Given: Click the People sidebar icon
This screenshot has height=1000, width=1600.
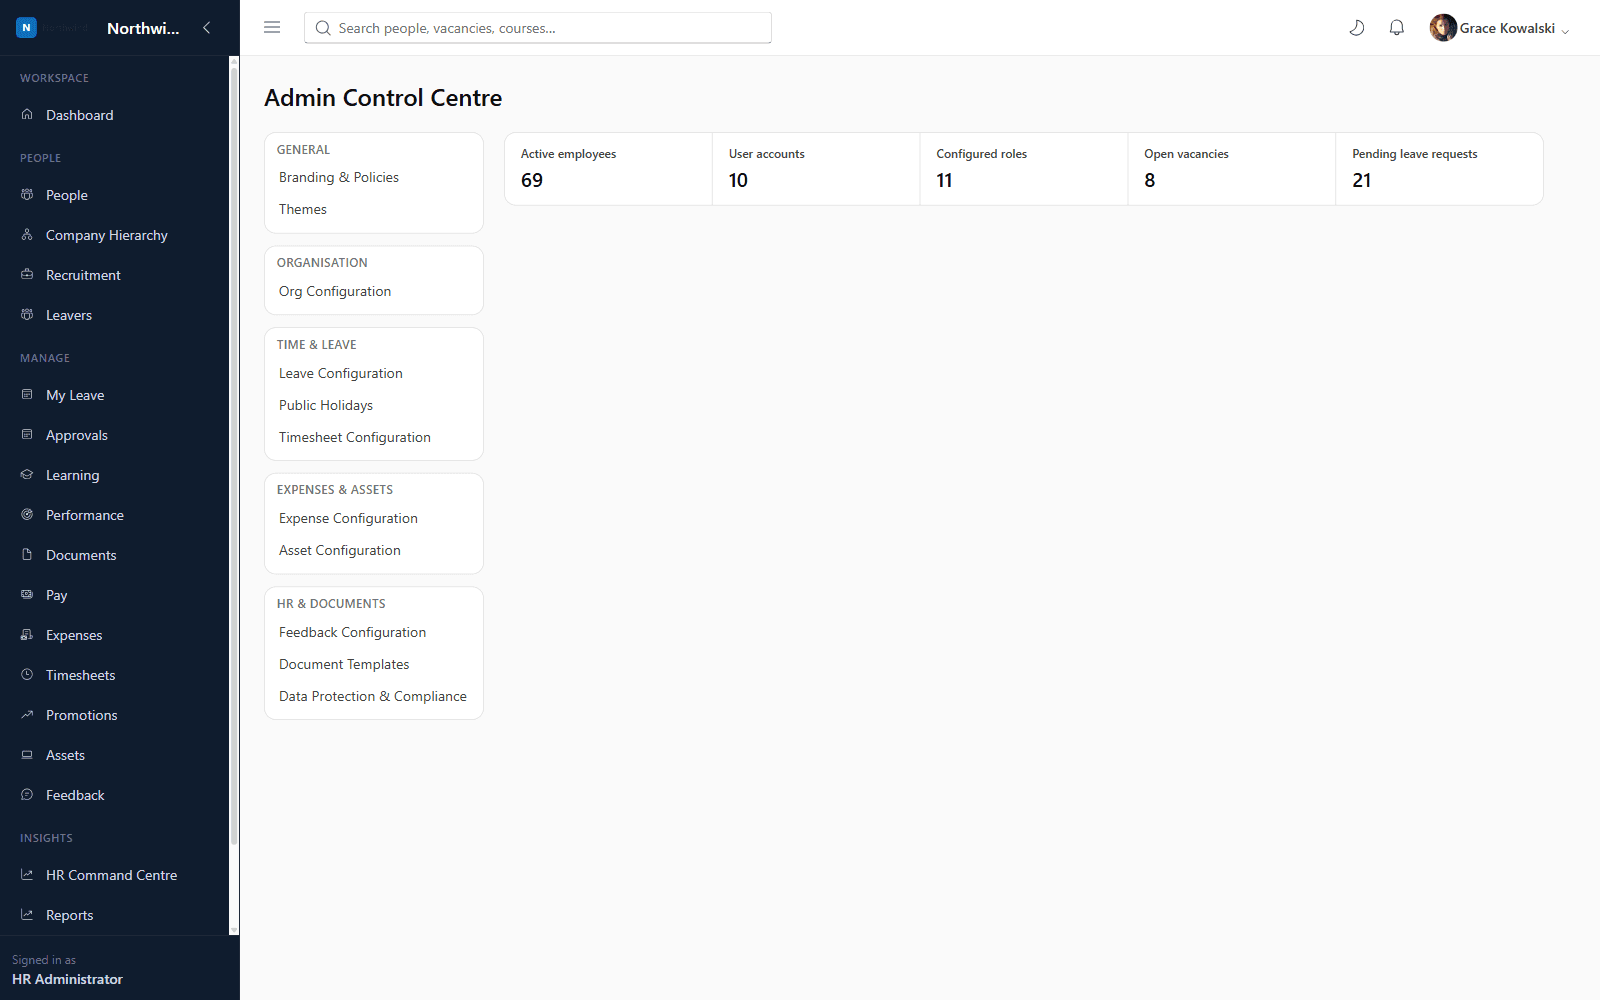Looking at the screenshot, I should (x=27, y=195).
